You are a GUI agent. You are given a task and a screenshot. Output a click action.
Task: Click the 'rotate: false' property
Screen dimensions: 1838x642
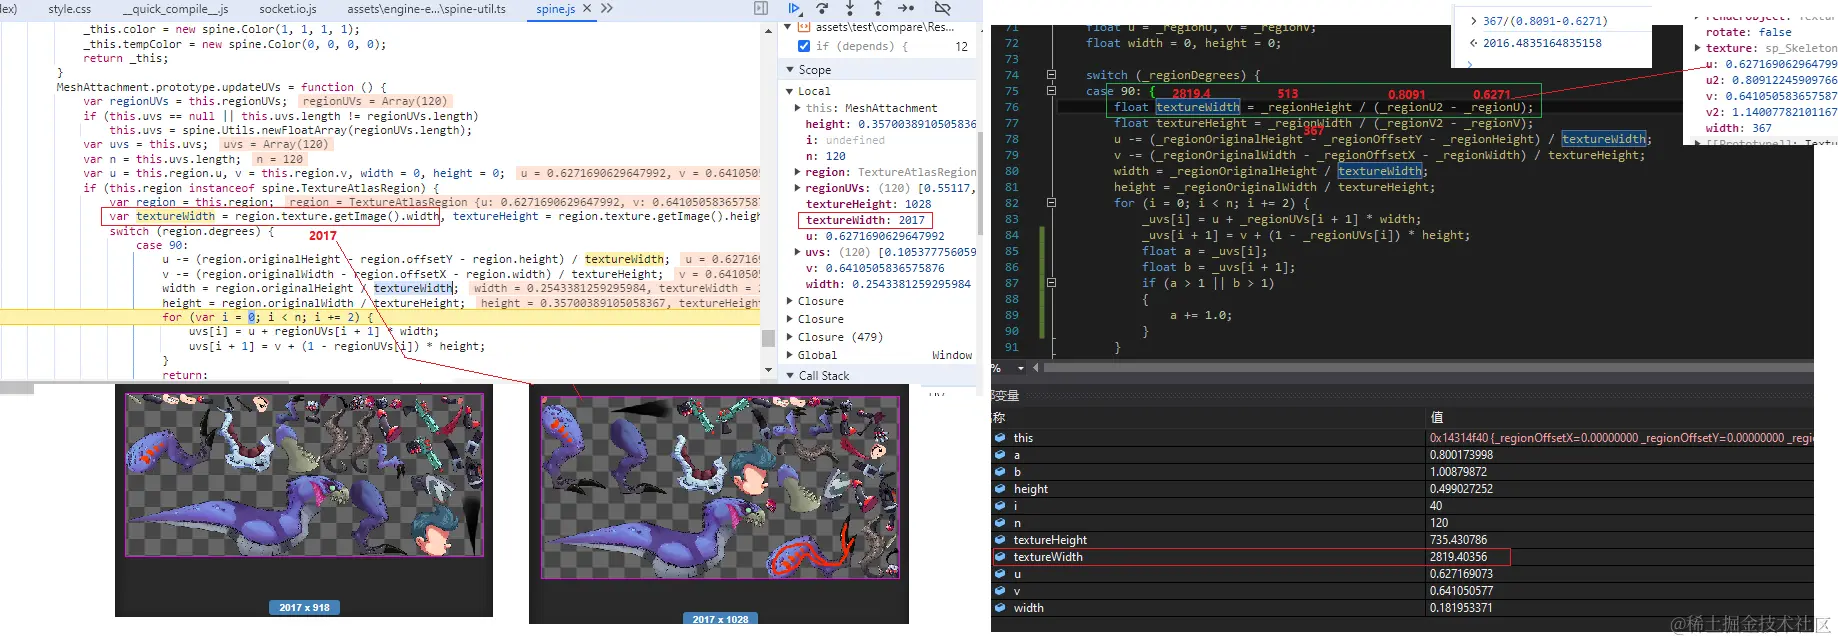(1749, 32)
